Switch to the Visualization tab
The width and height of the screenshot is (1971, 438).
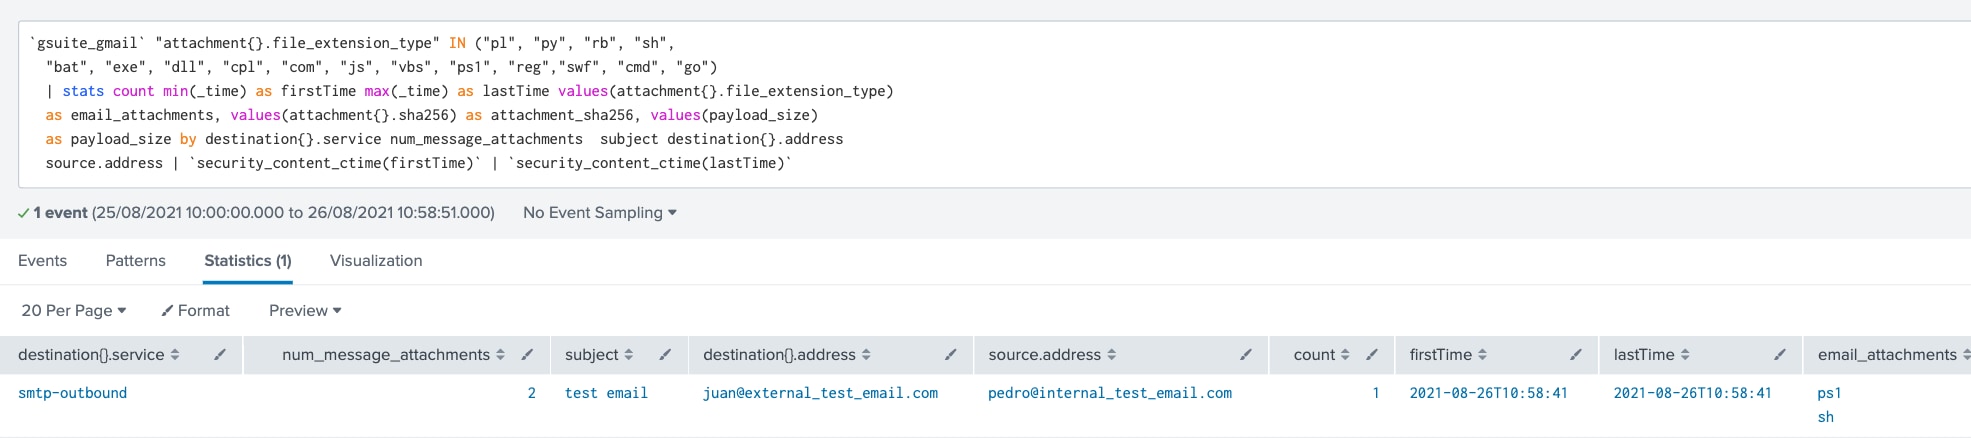376,260
